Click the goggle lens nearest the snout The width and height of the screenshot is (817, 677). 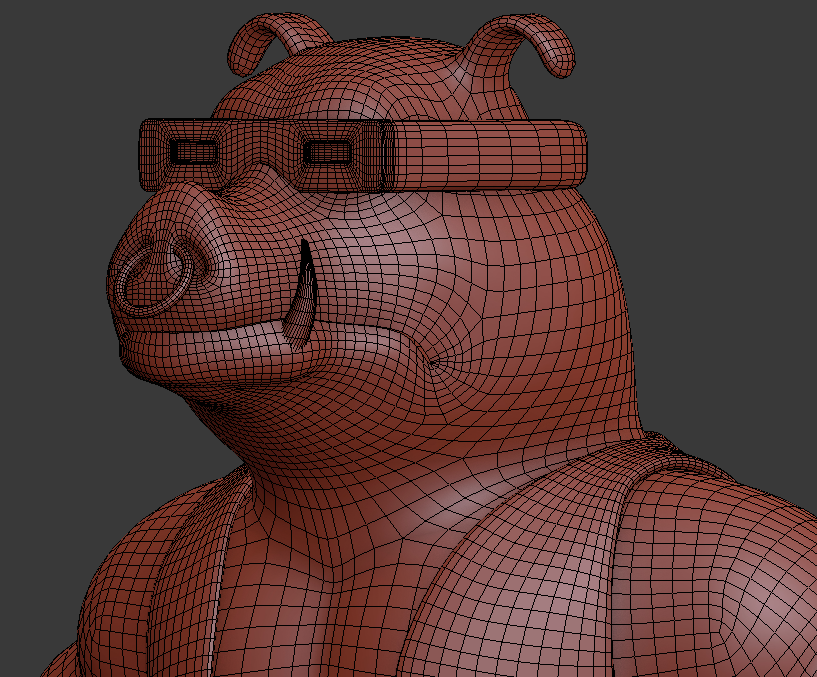pos(194,152)
